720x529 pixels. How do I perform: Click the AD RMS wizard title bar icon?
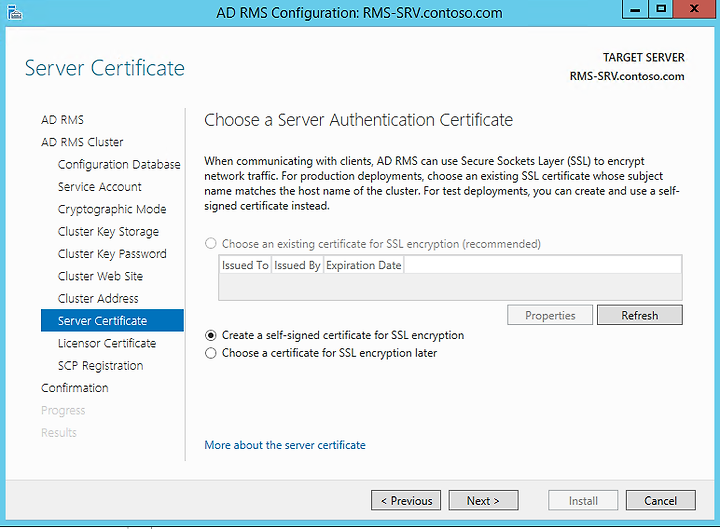click(x=15, y=12)
